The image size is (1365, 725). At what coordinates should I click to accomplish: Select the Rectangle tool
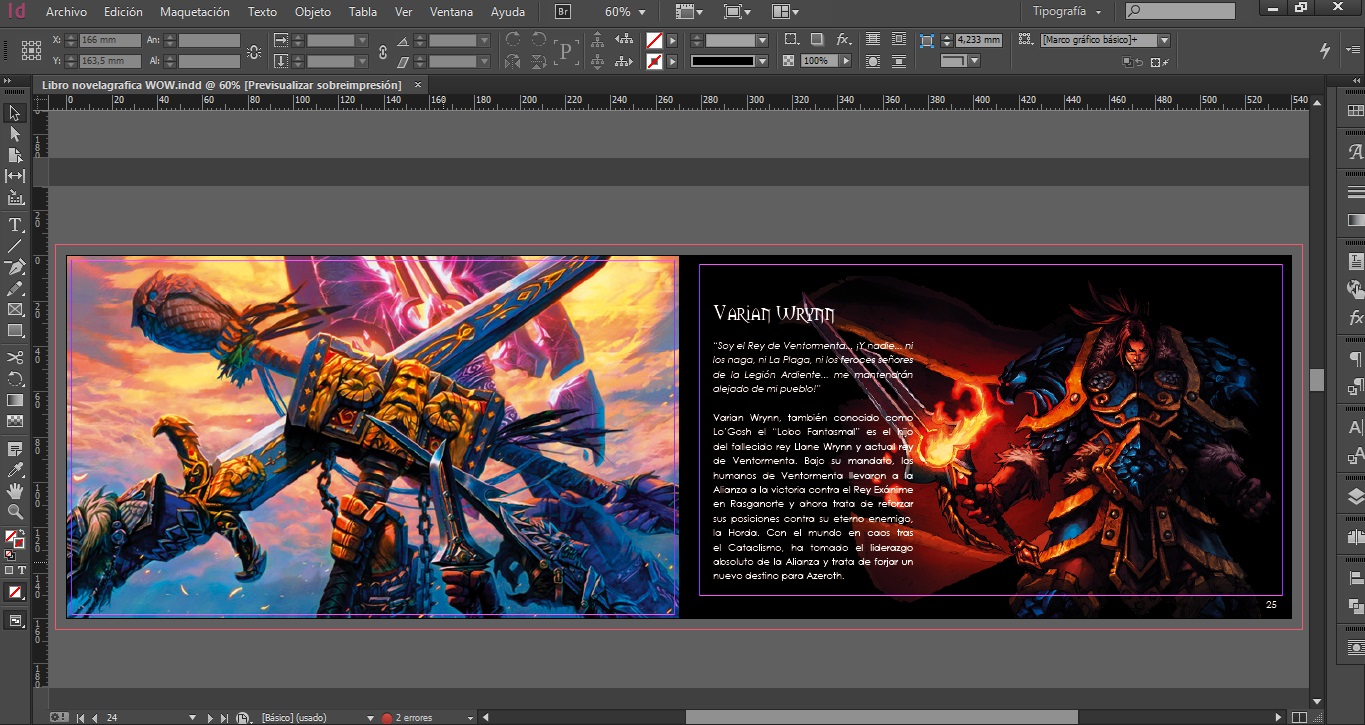(x=15, y=330)
